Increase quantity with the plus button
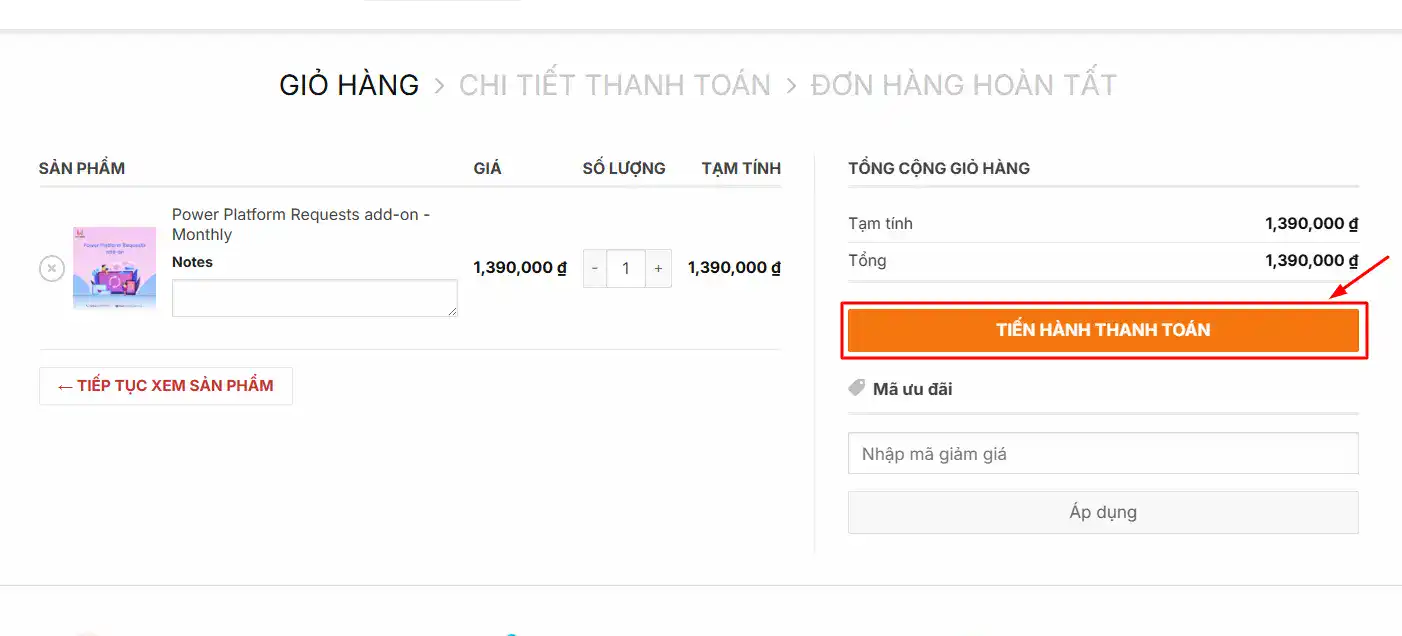The height and width of the screenshot is (636, 1402). click(658, 268)
